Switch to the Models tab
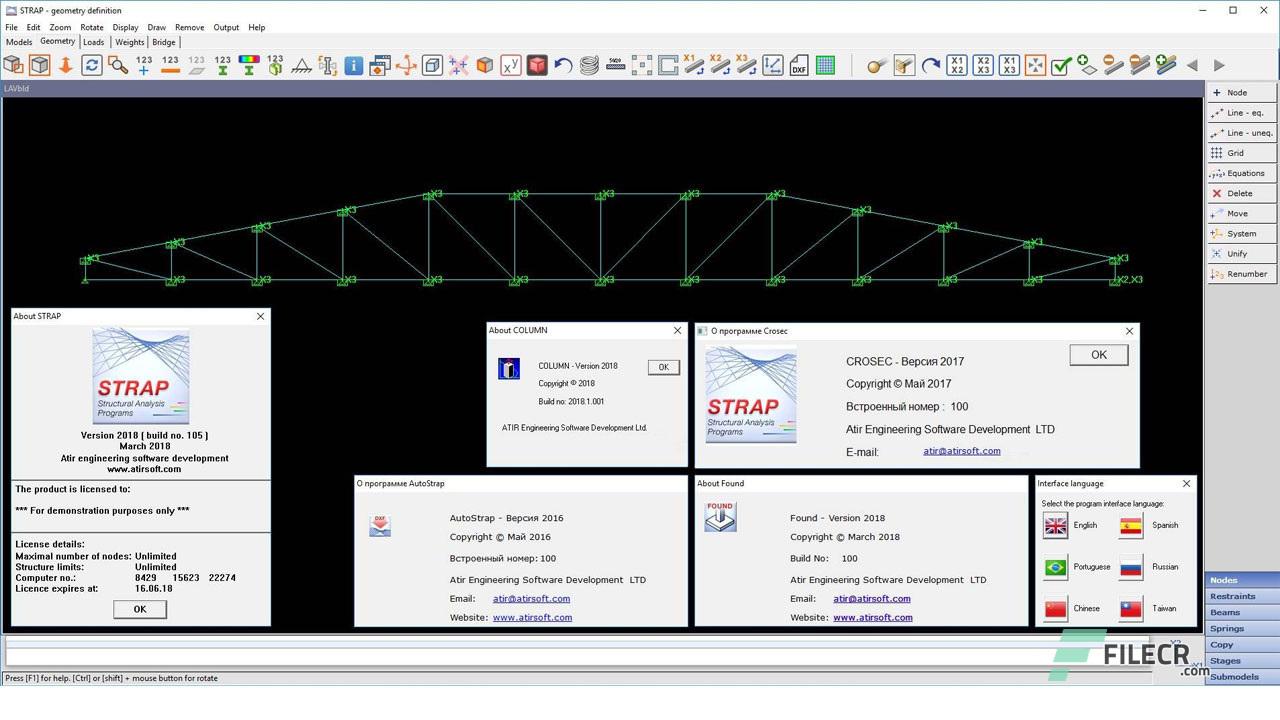 coord(19,42)
